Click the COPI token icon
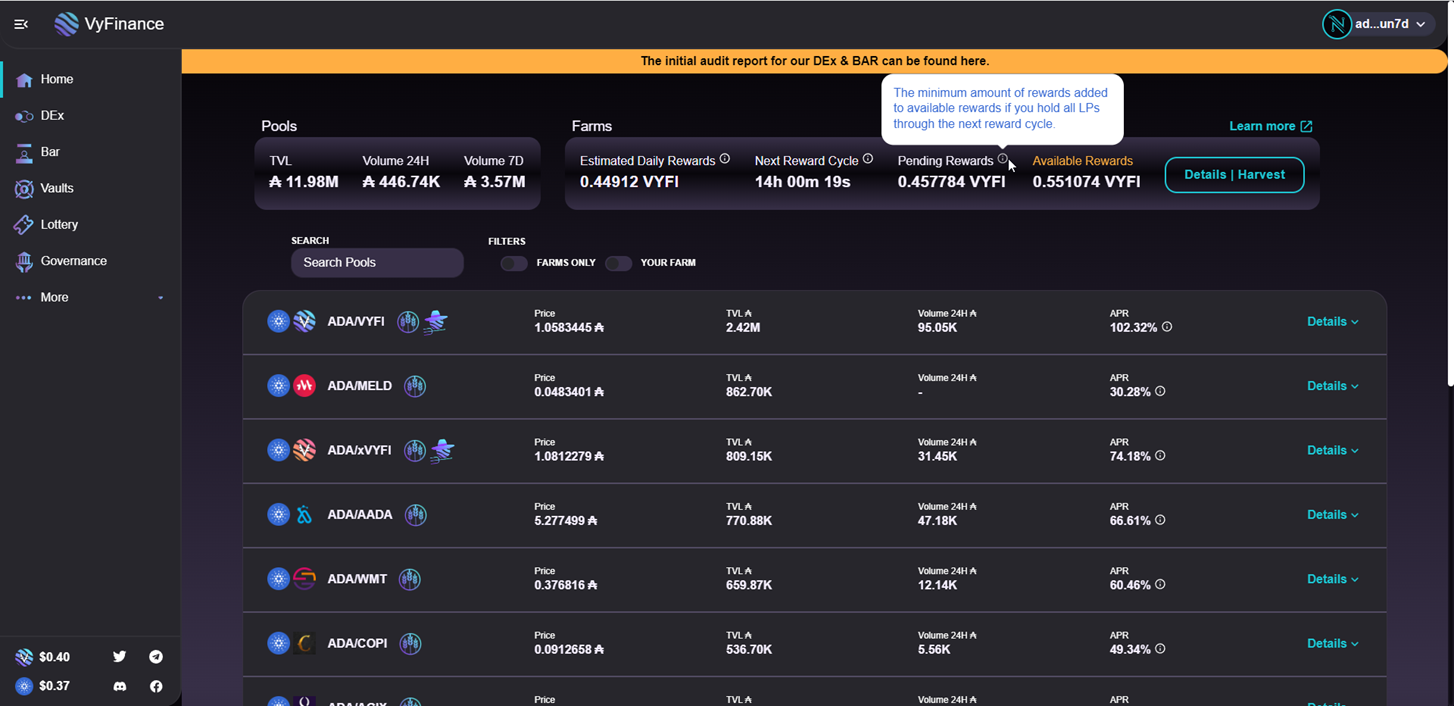 pos(304,643)
